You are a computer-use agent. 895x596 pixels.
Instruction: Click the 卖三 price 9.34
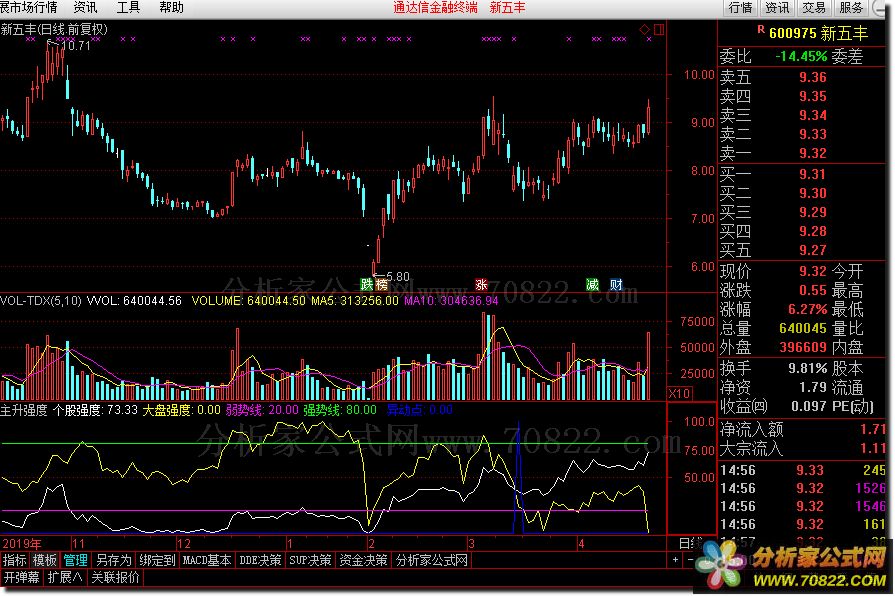[x=813, y=115]
